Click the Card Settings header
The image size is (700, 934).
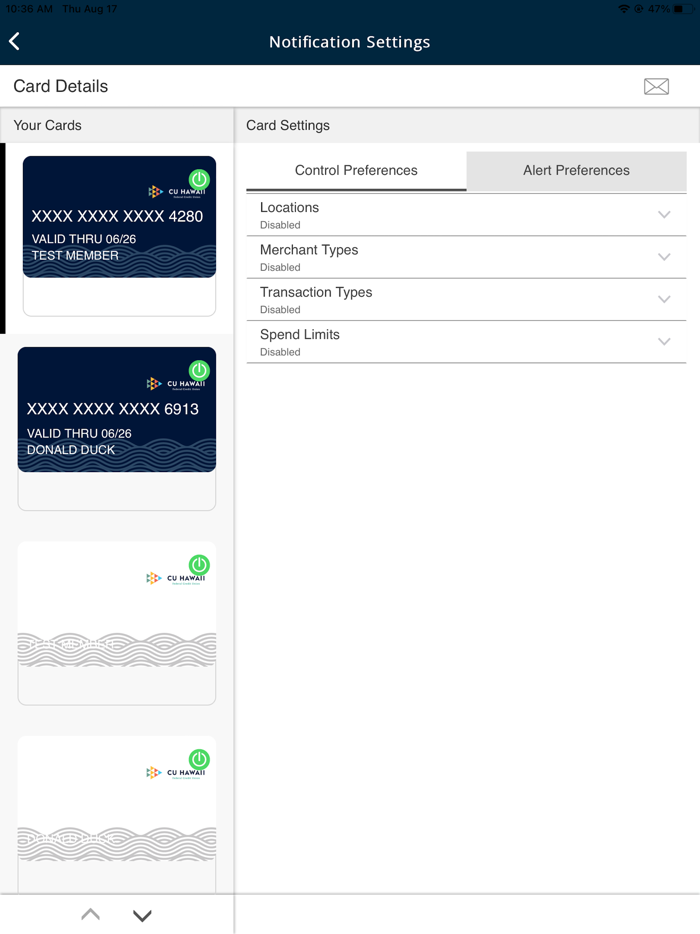click(288, 125)
